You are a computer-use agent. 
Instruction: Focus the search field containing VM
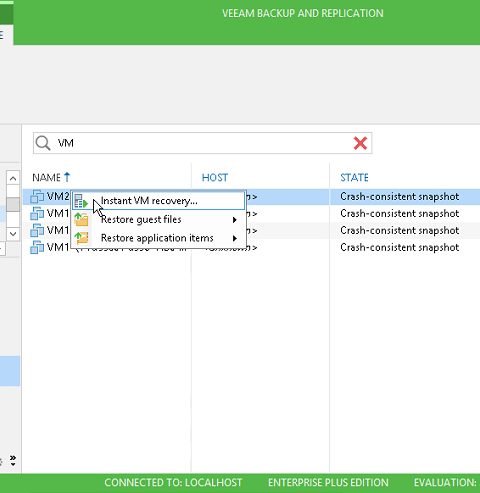202,143
